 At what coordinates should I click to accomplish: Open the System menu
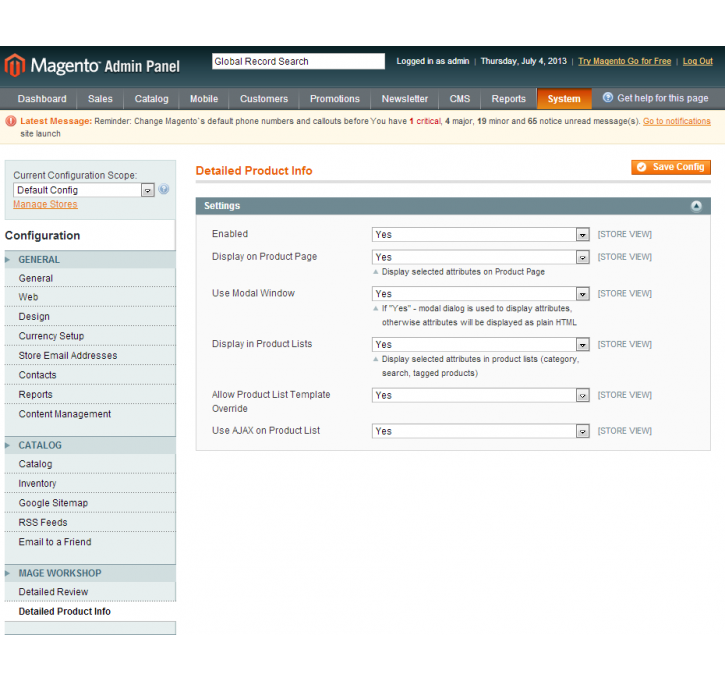pos(564,99)
